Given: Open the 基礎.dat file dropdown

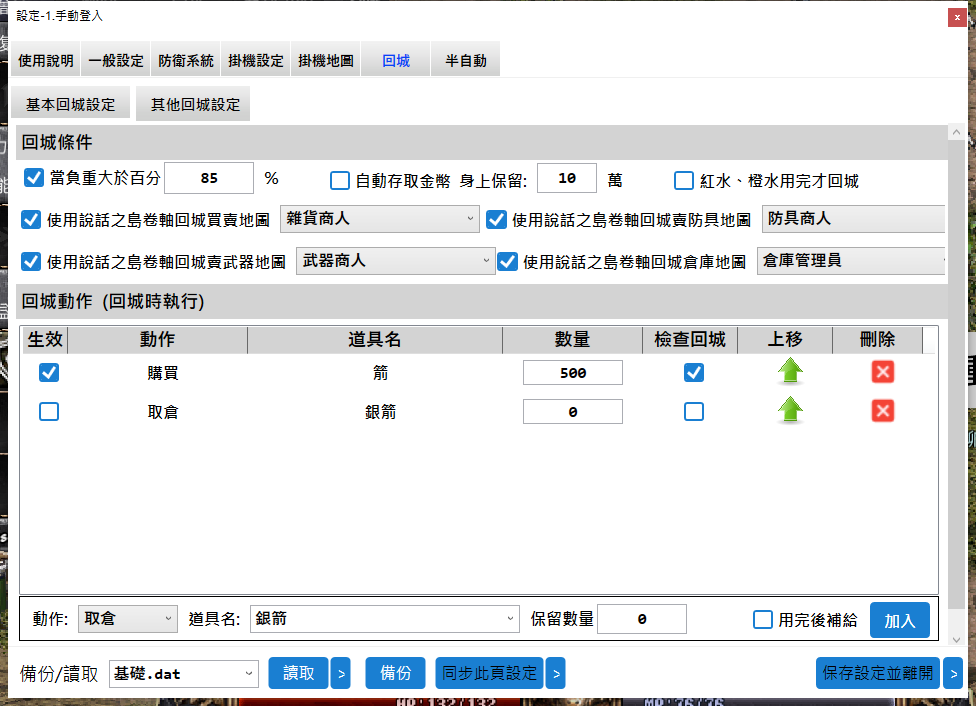Looking at the screenshot, I should coord(183,673).
